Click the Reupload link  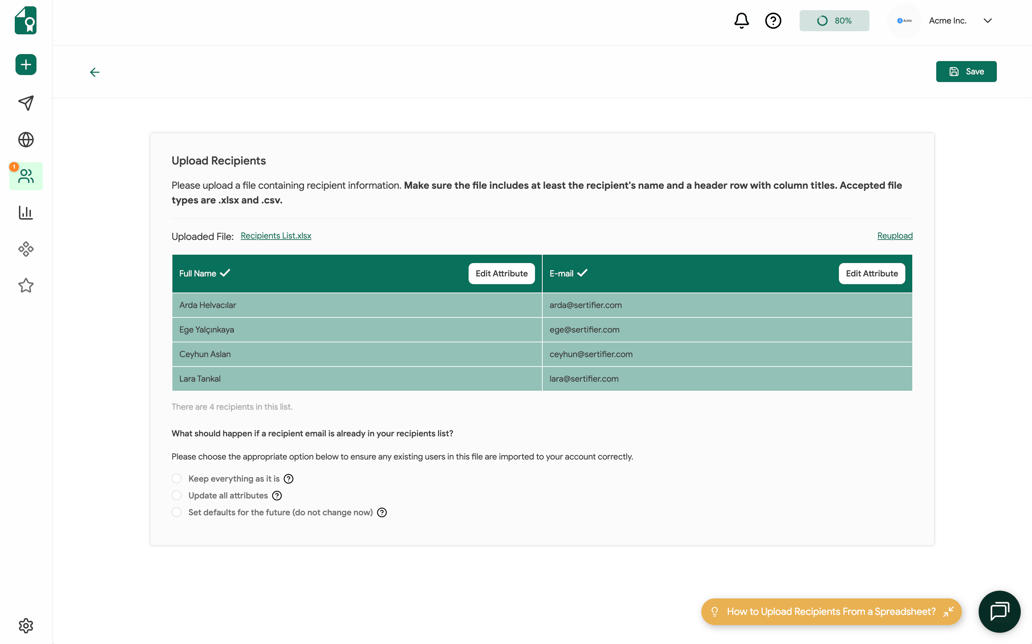coord(894,235)
